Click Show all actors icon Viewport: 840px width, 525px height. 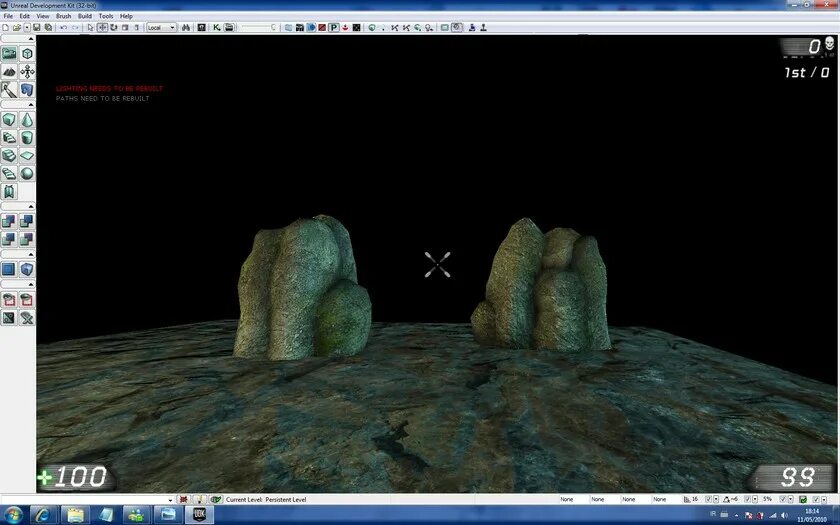pos(27,318)
